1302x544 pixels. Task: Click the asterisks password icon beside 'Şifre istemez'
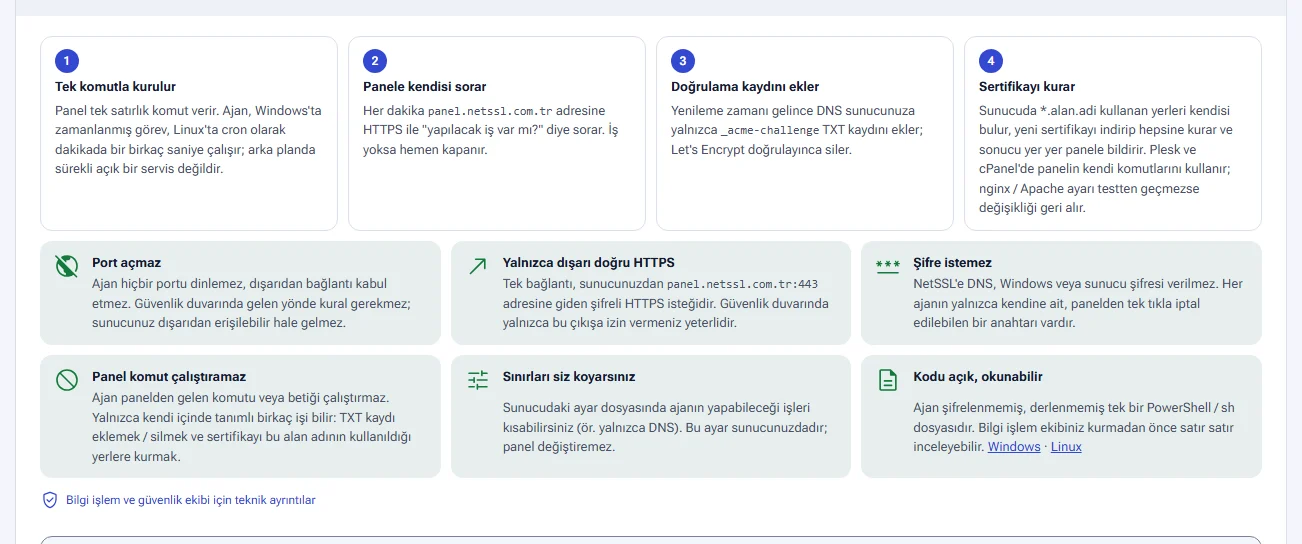888,266
